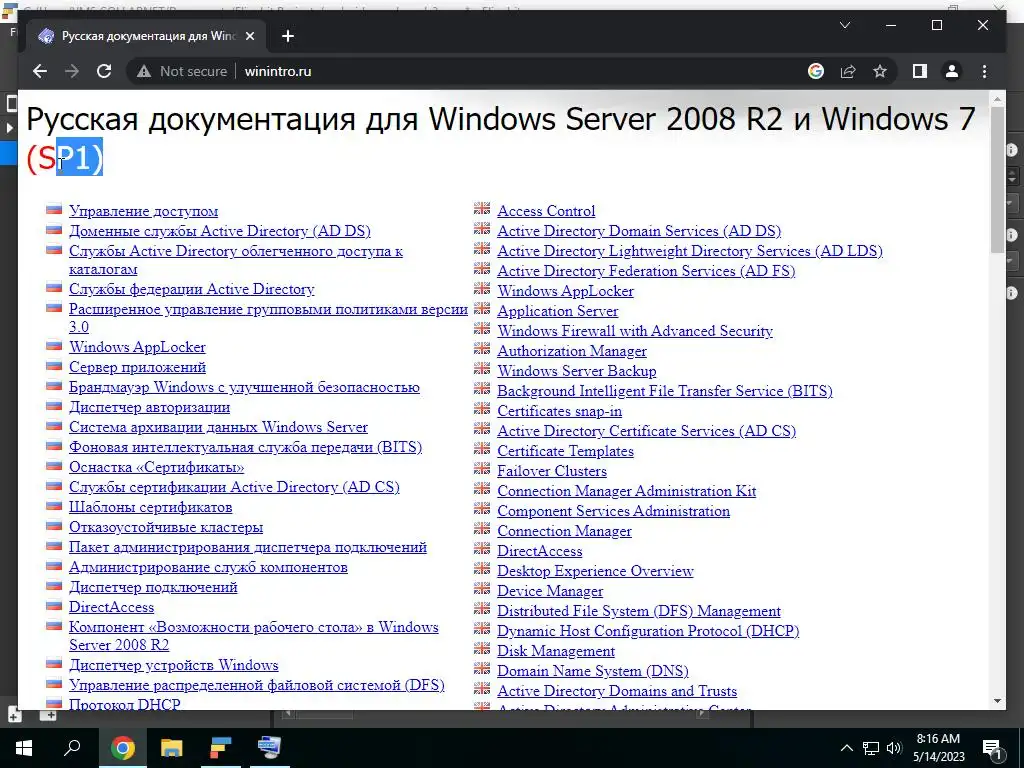Open the Google account icon in address bar
1024x768 pixels.
pos(816,71)
